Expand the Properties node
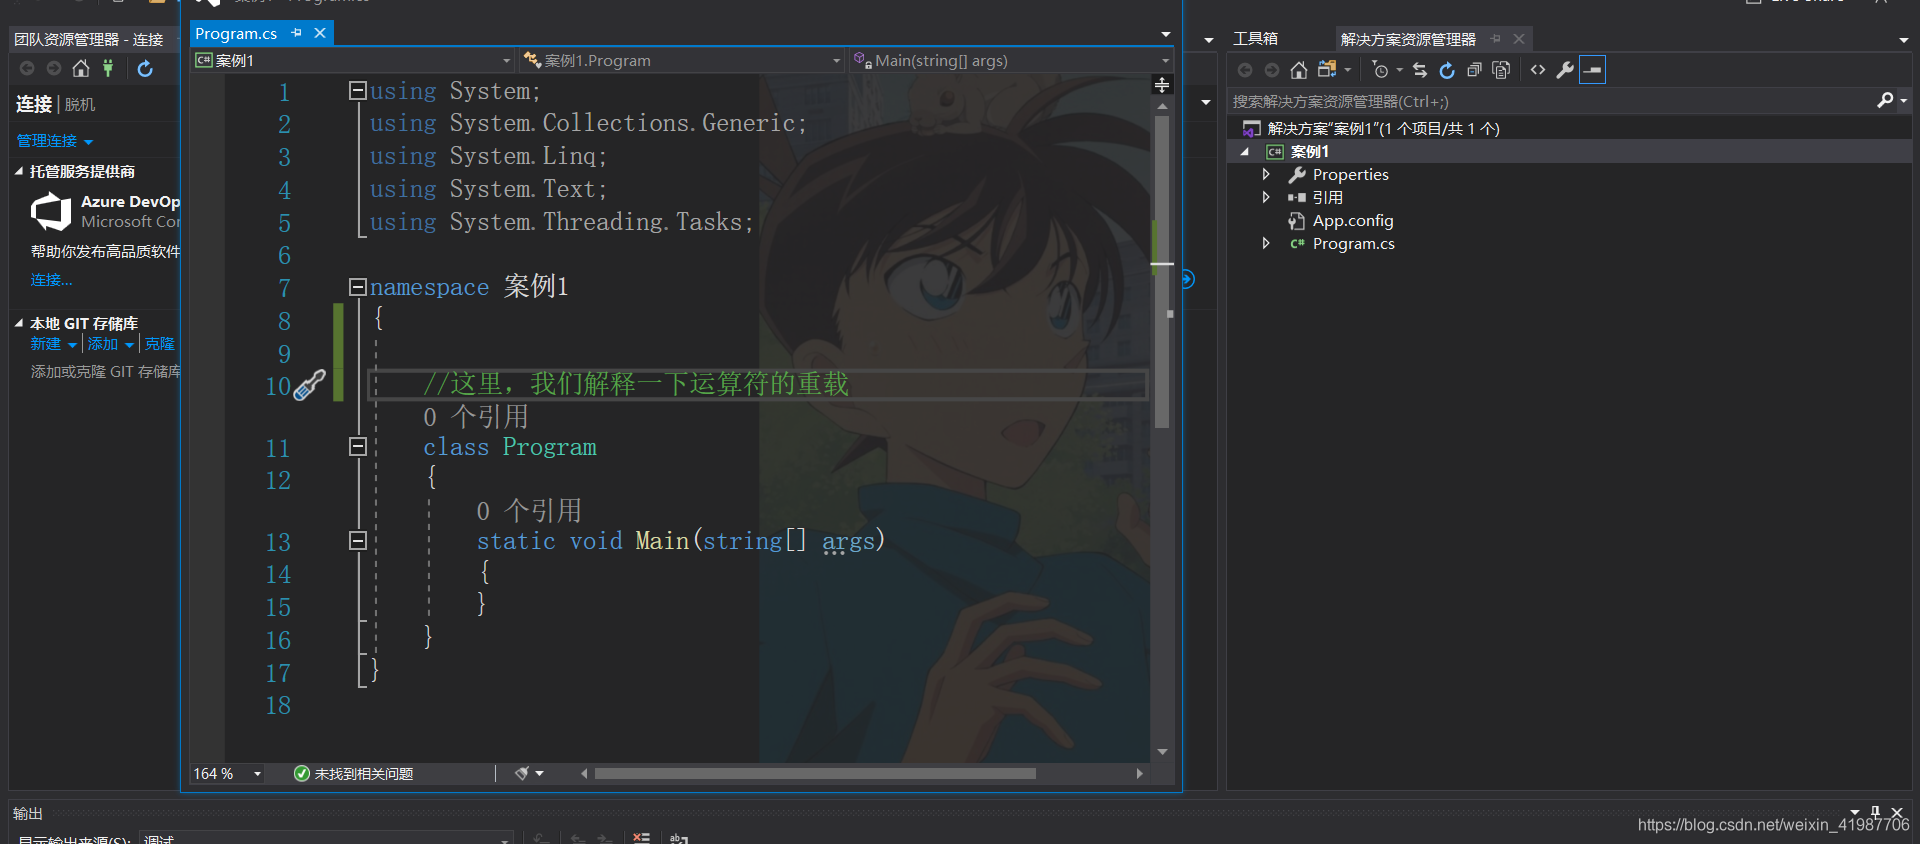 click(1266, 174)
